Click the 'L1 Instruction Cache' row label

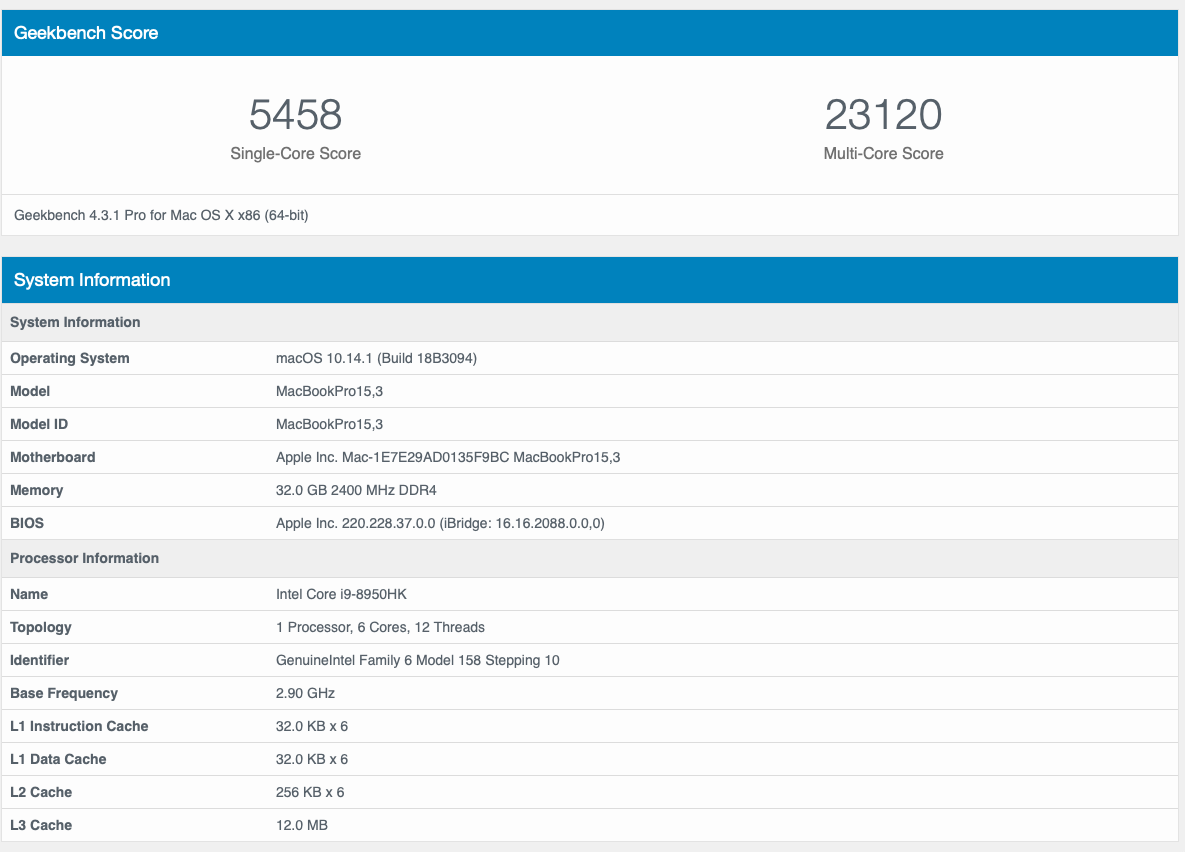click(x=79, y=727)
